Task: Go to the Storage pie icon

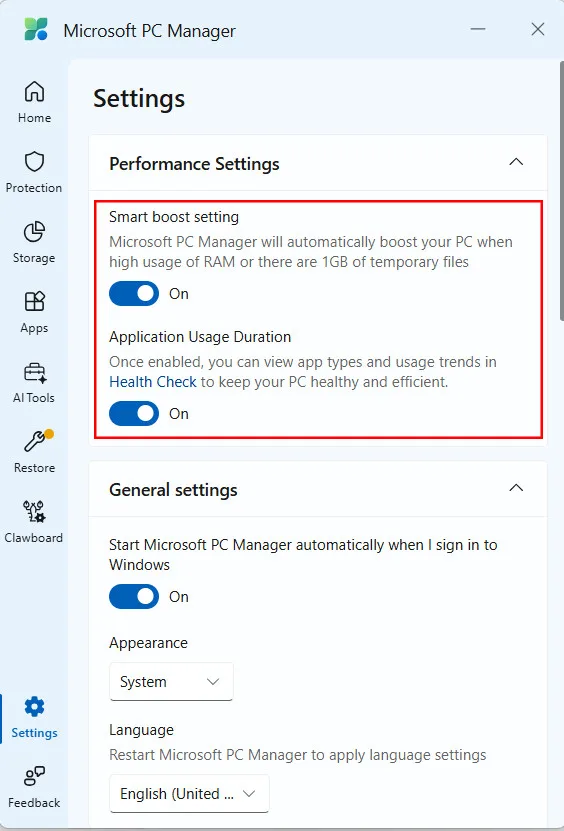Action: tap(34, 232)
